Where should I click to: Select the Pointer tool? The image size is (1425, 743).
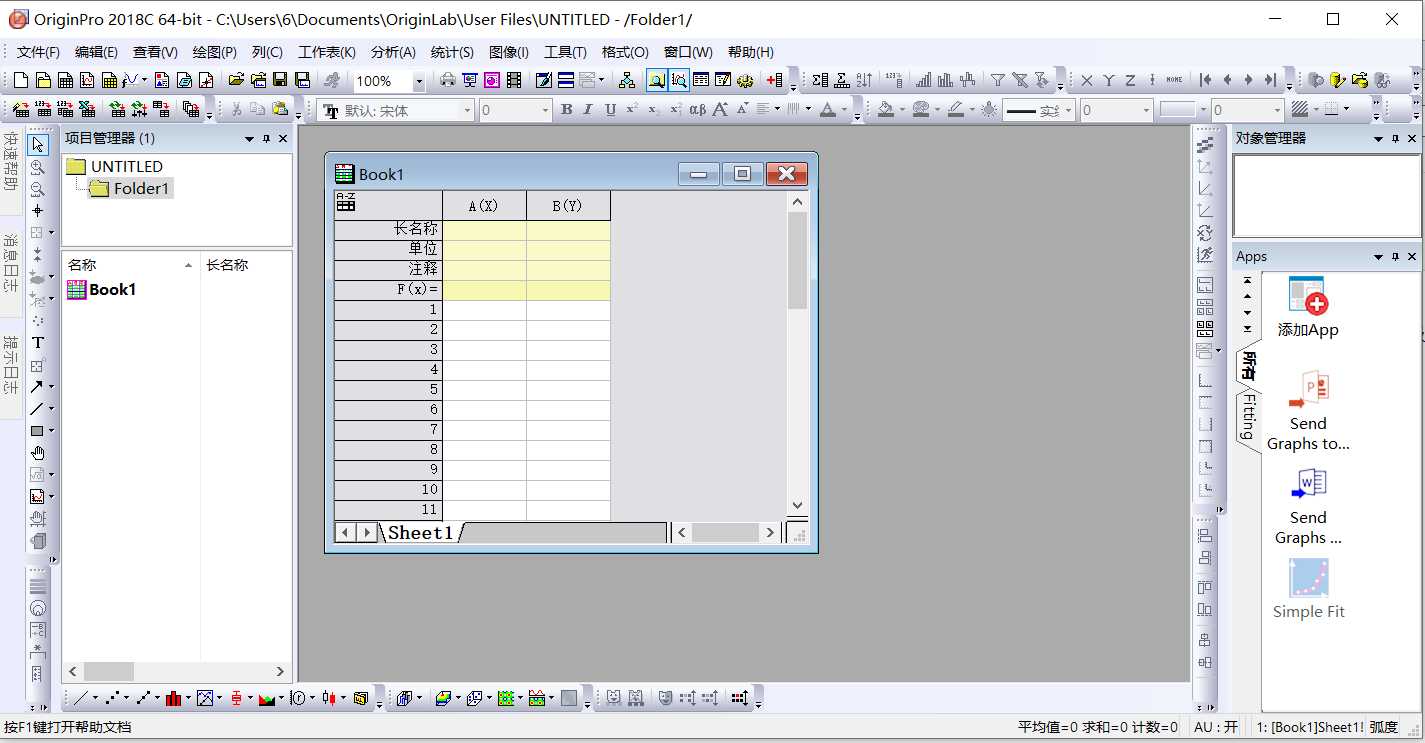(x=38, y=145)
